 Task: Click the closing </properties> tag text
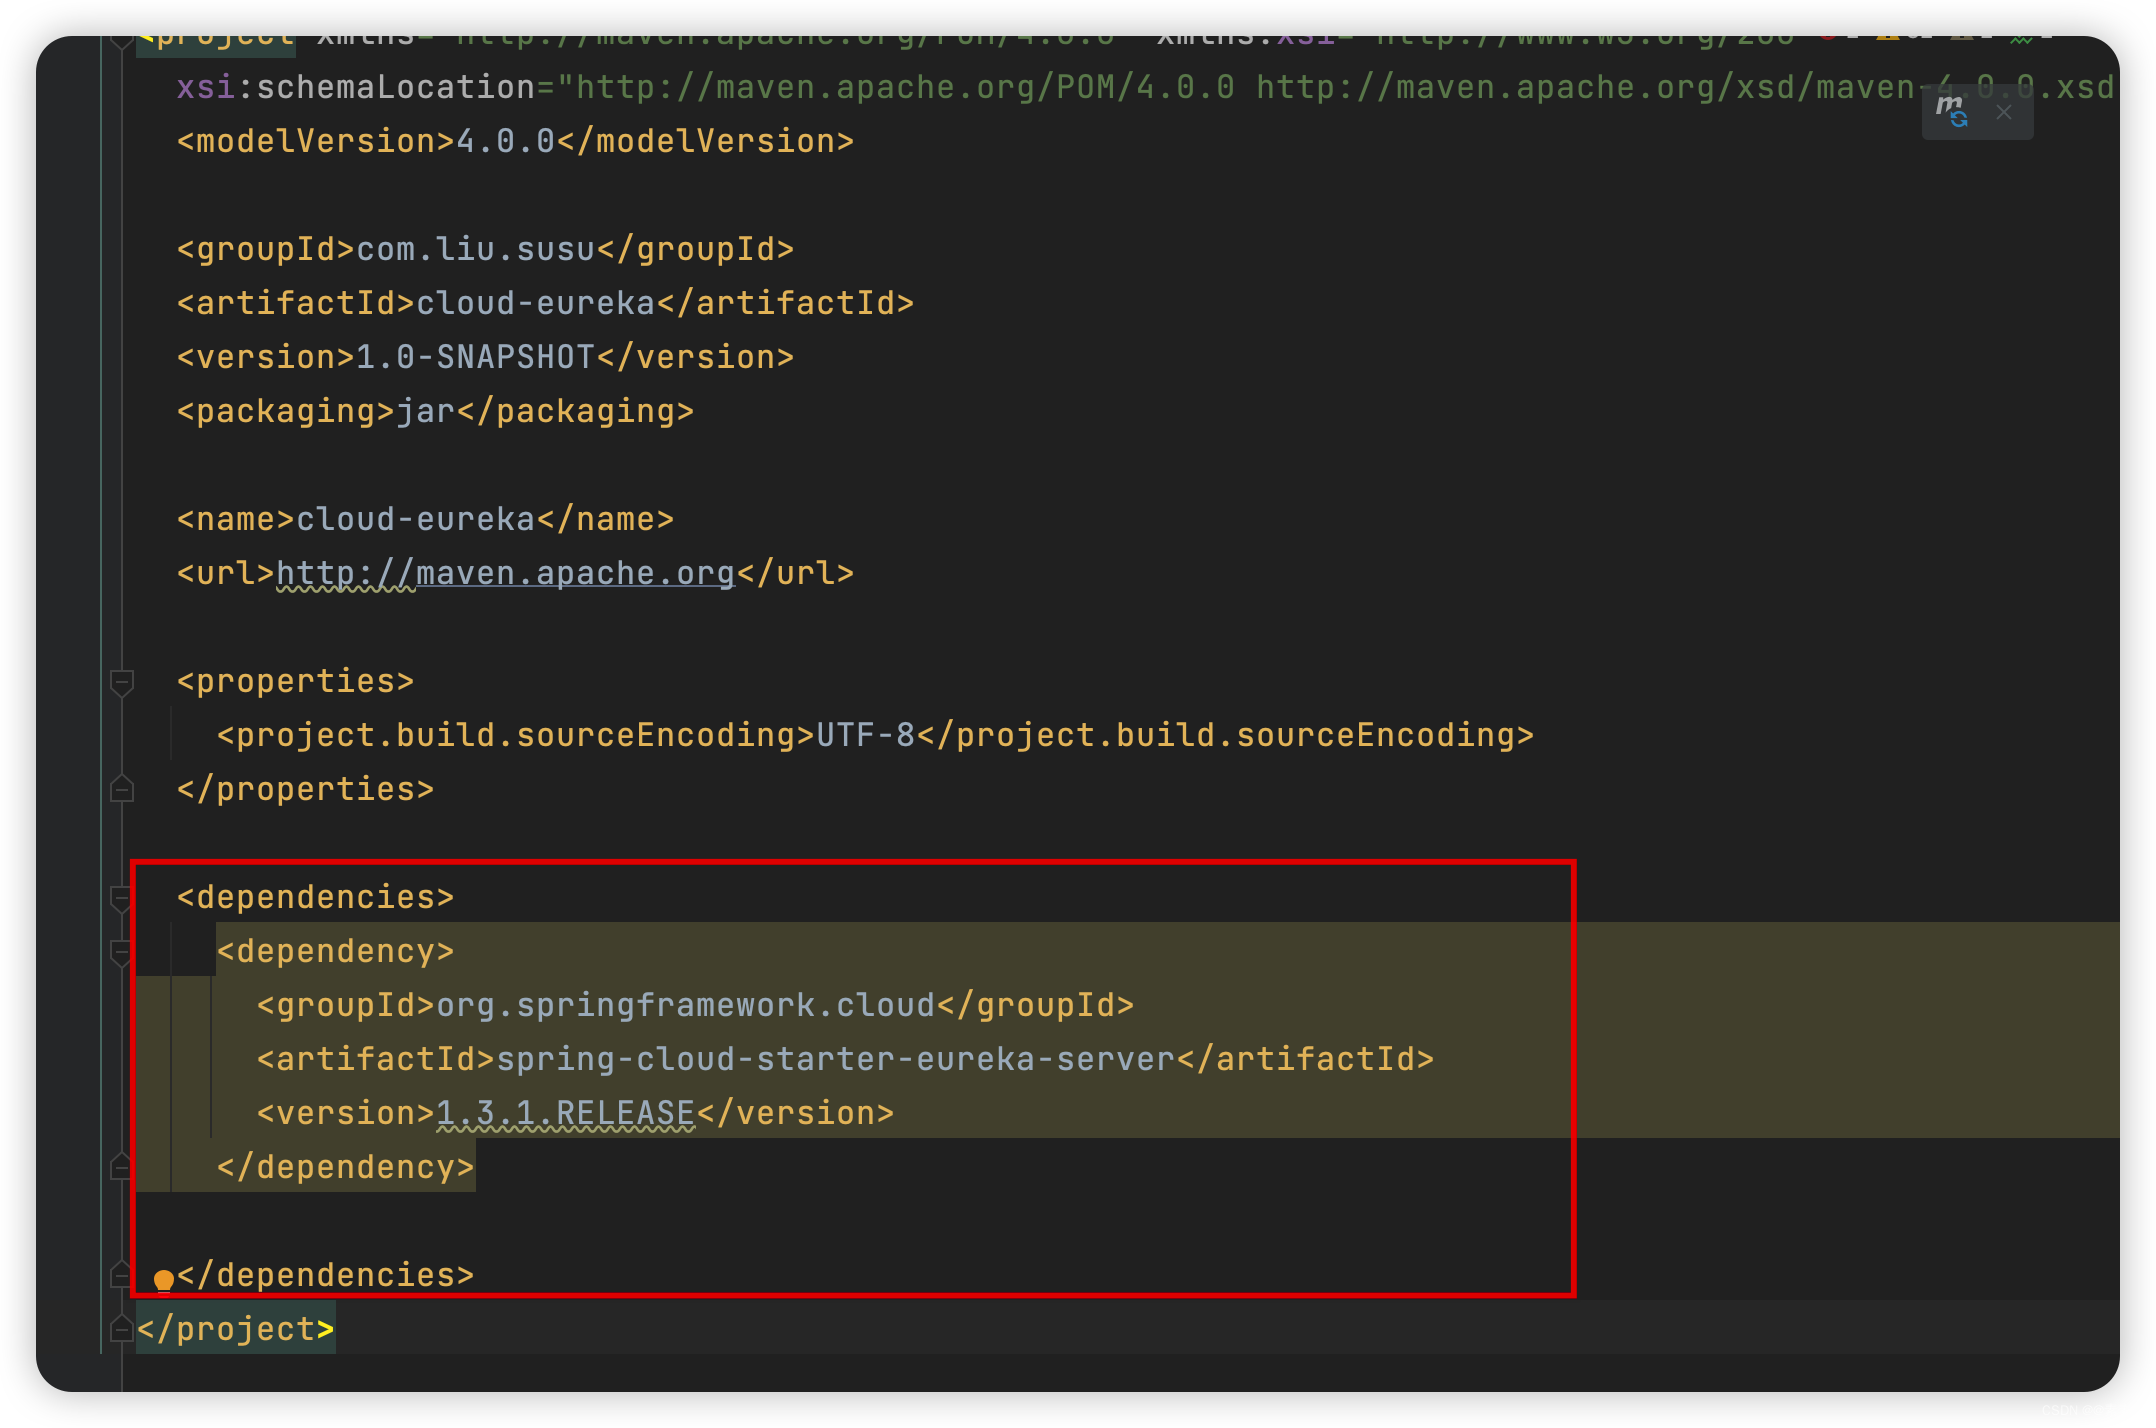click(x=305, y=789)
